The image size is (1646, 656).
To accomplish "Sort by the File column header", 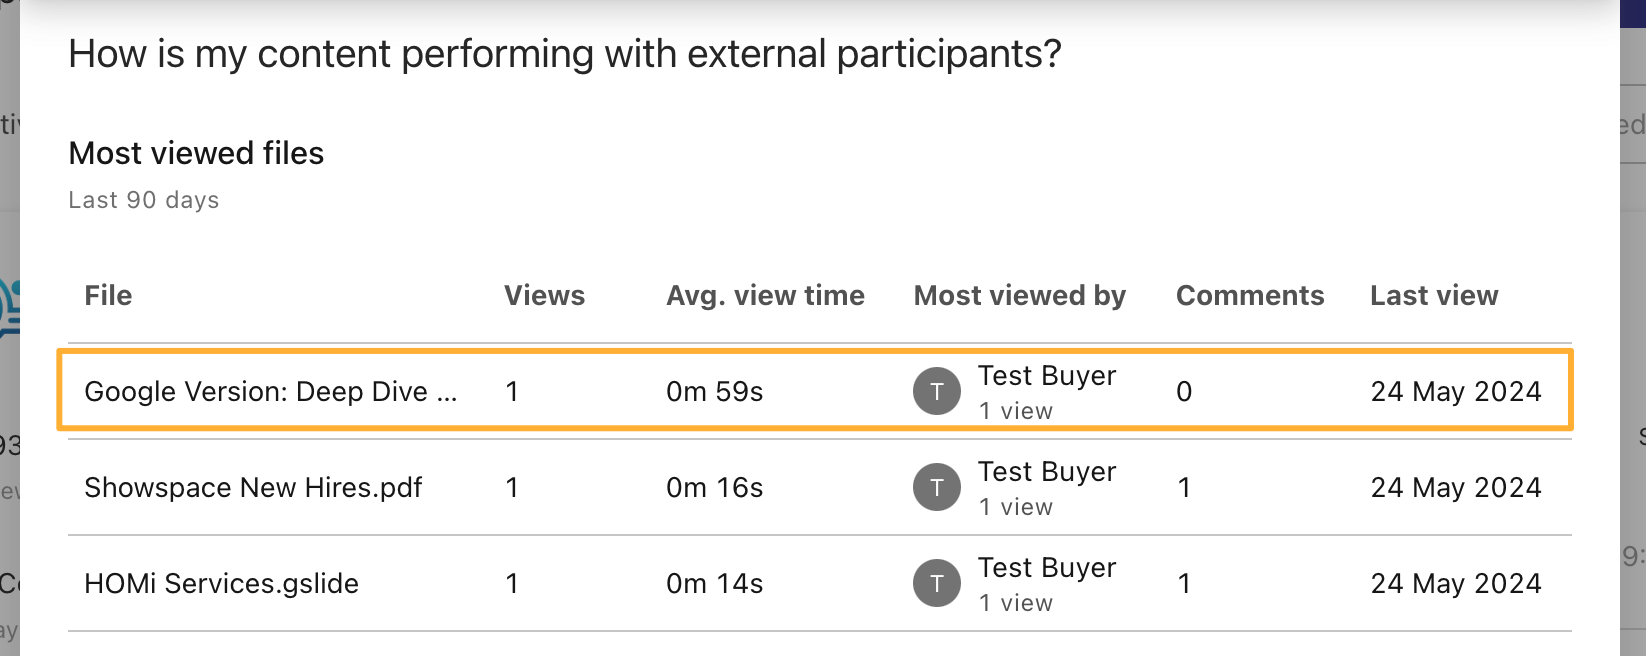I will click(x=108, y=295).
